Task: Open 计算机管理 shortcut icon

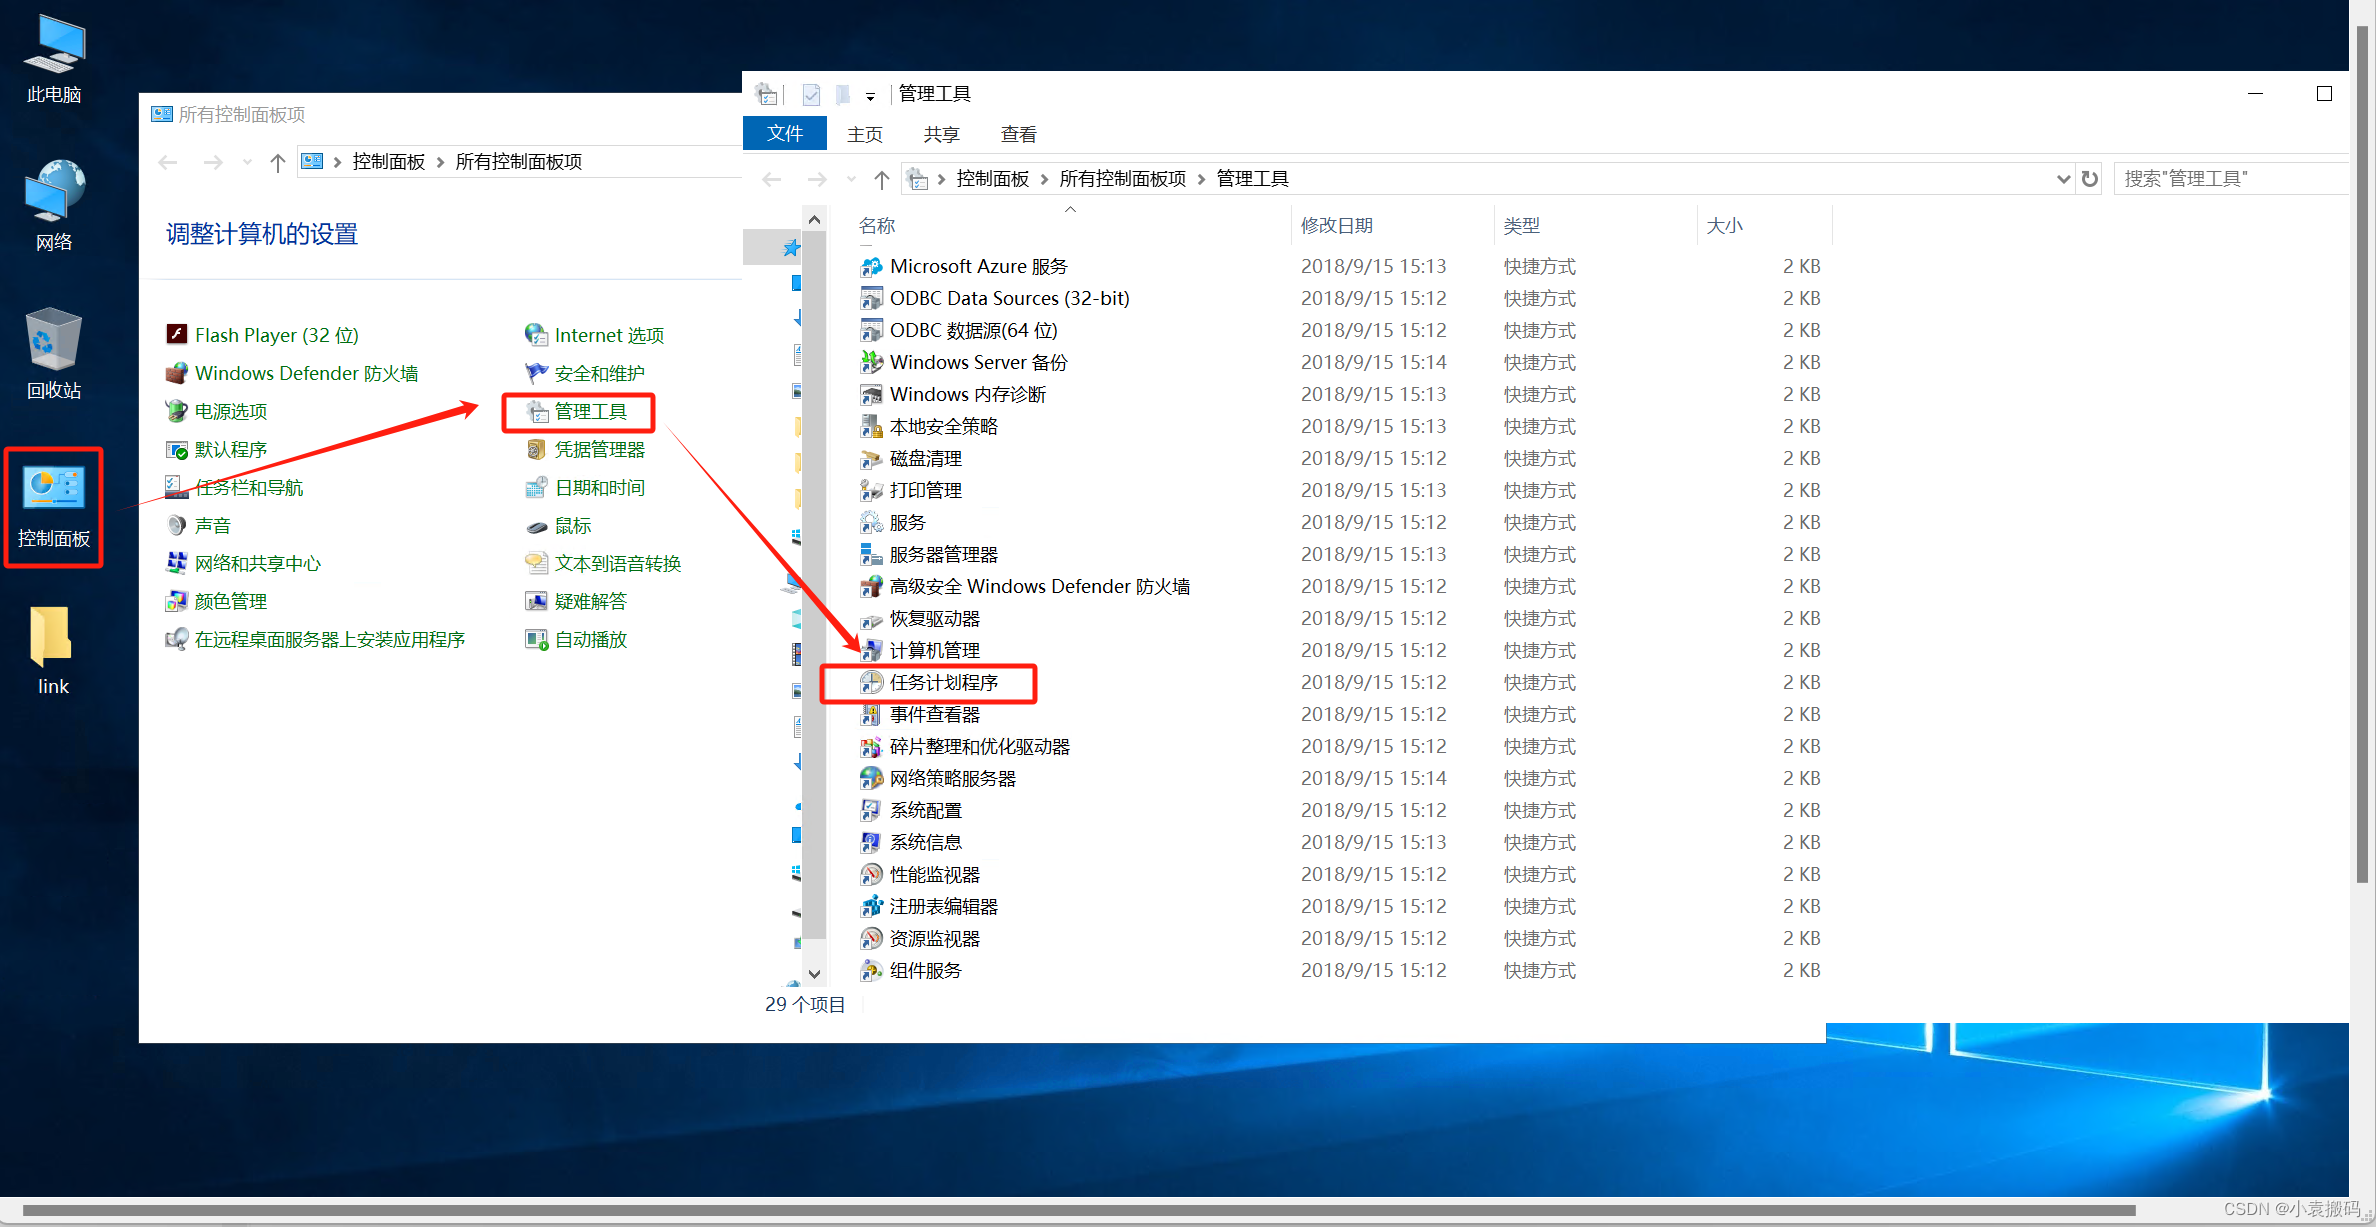Action: 871,651
